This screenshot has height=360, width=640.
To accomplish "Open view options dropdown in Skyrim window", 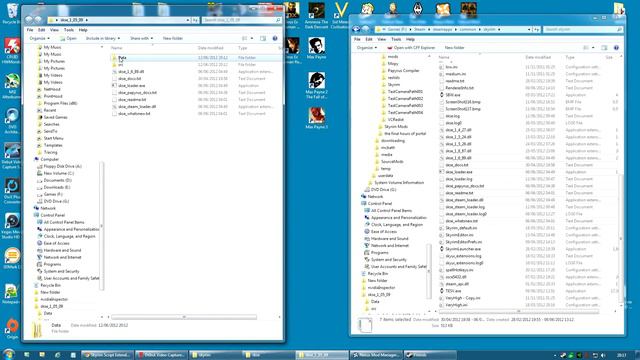I will pyautogui.click(x=593, y=48).
